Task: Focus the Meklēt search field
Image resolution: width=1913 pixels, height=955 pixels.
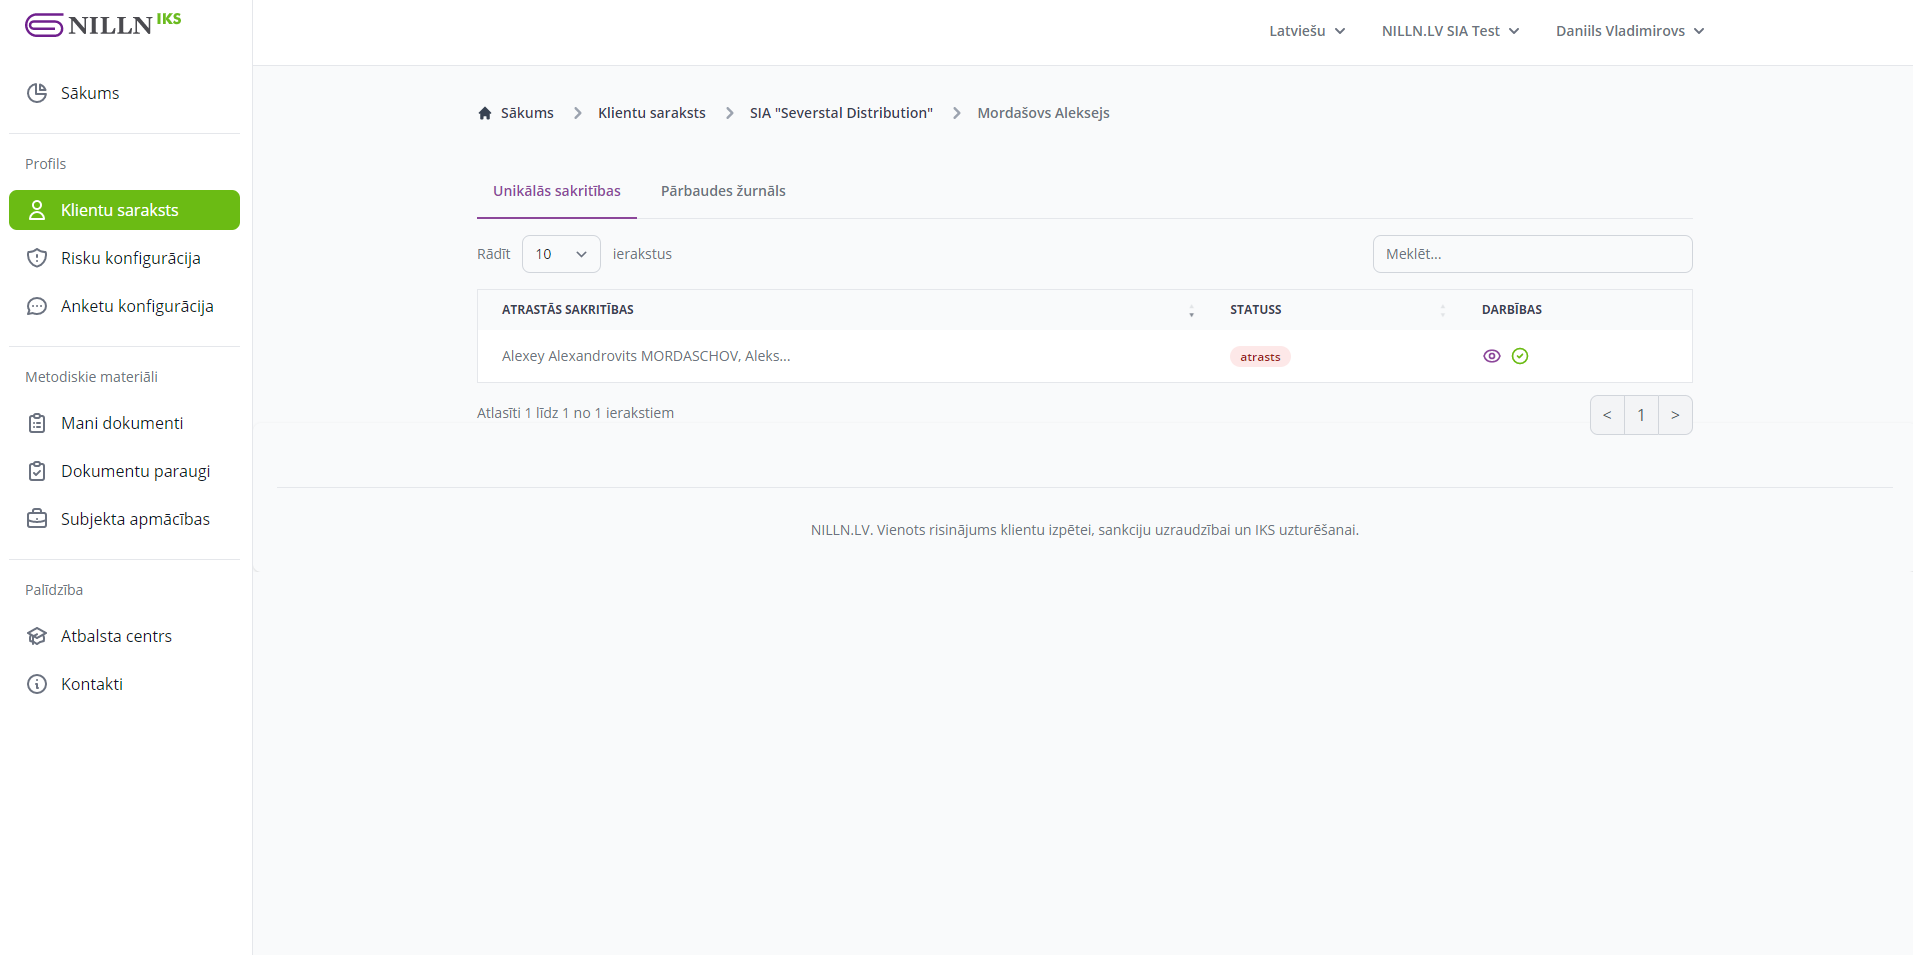Action: pos(1532,254)
